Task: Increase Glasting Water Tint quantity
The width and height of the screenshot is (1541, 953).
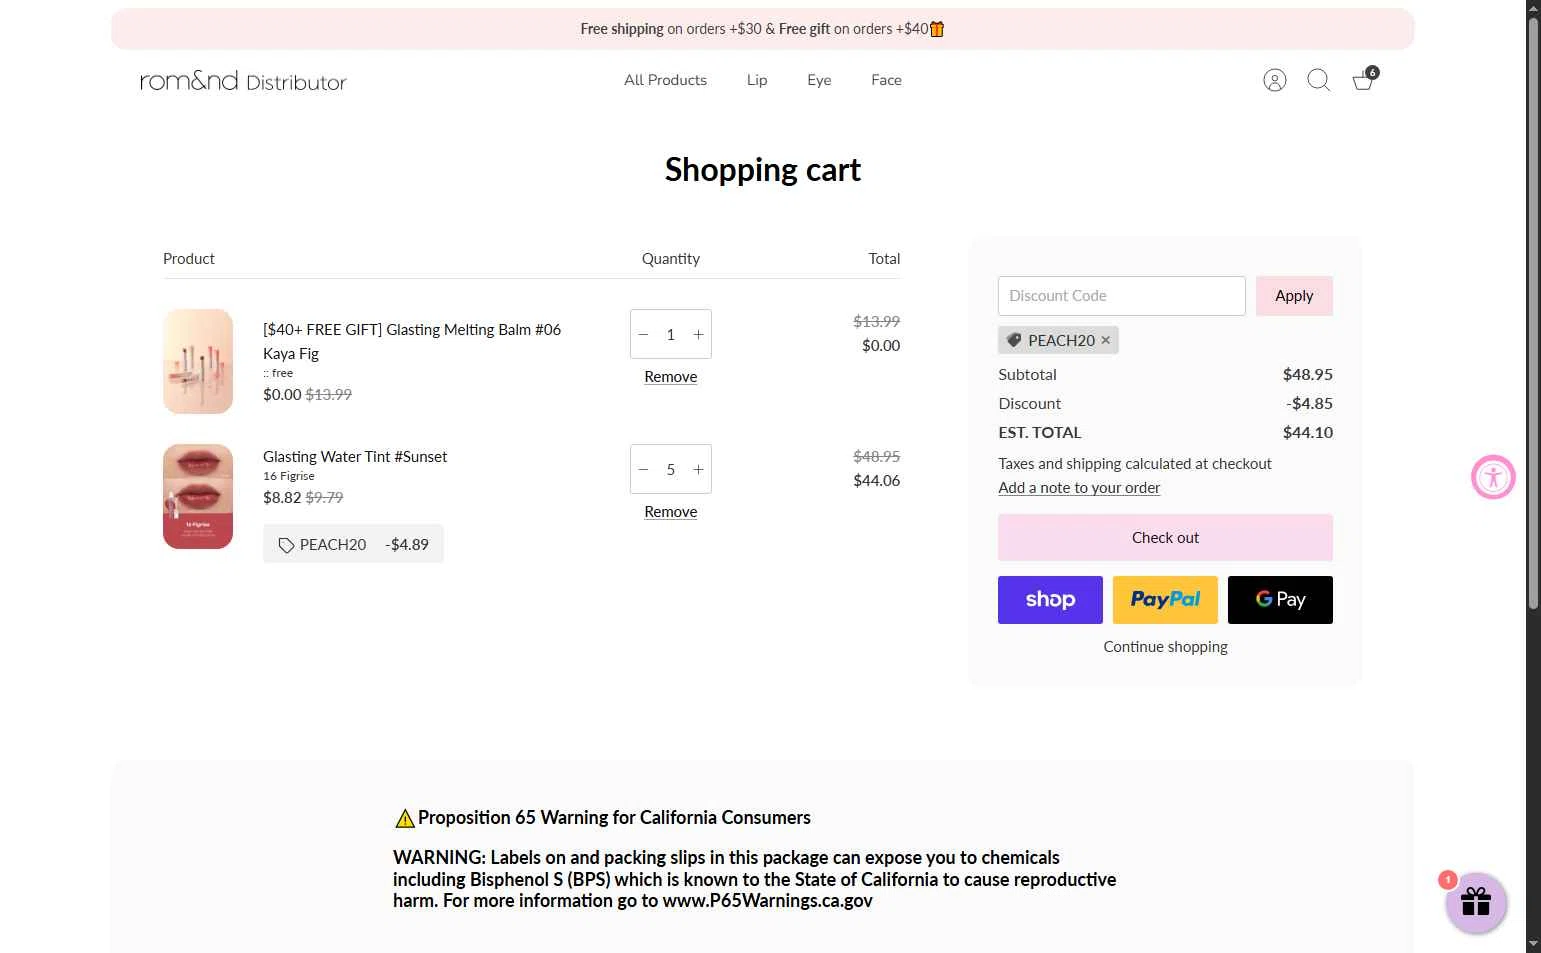Action: [698, 469]
